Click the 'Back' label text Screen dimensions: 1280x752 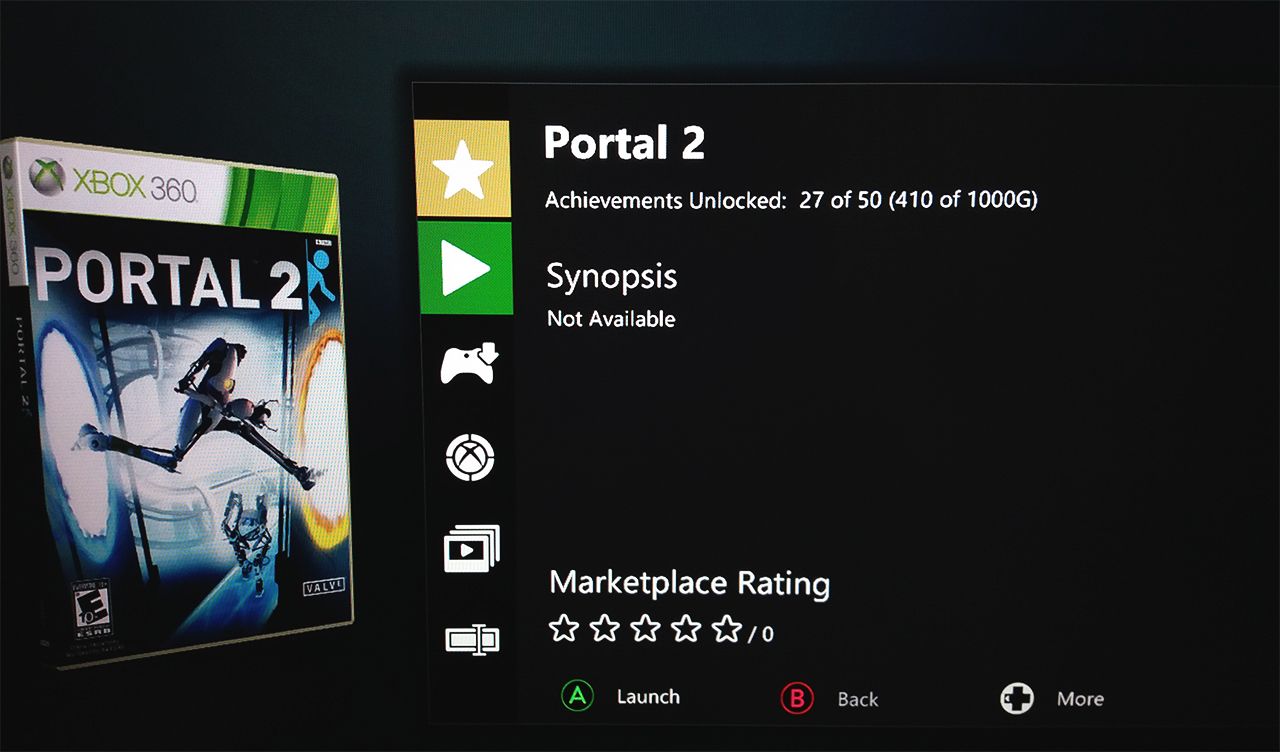click(x=858, y=700)
